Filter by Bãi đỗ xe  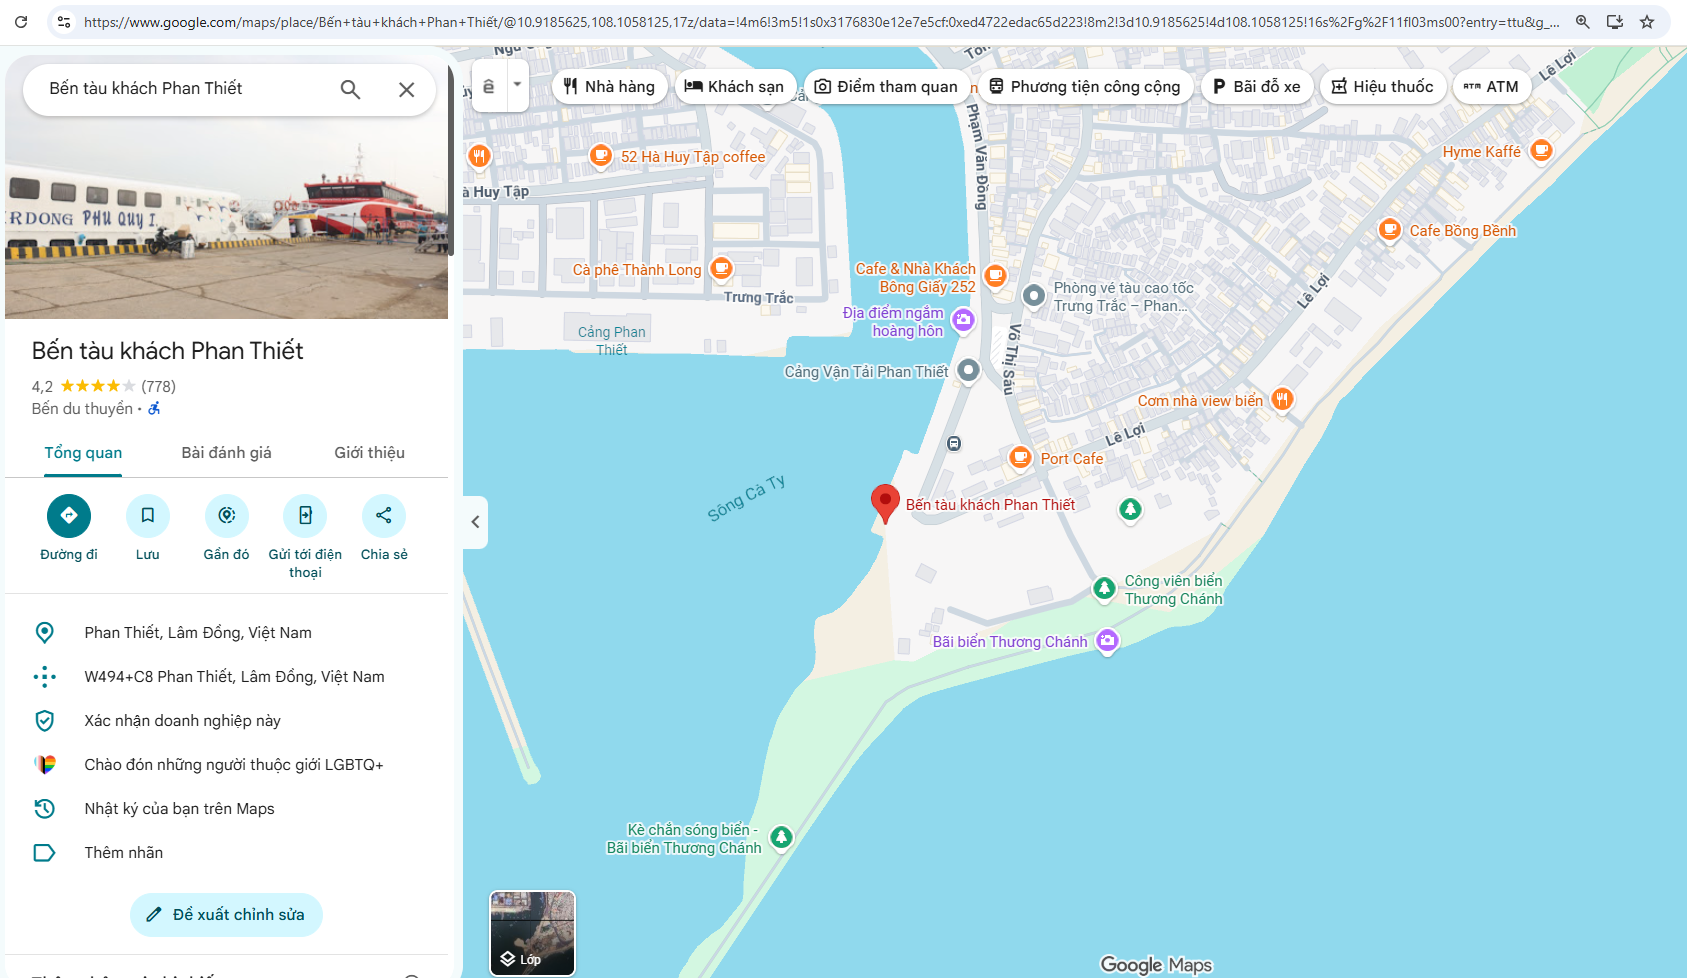[1257, 87]
